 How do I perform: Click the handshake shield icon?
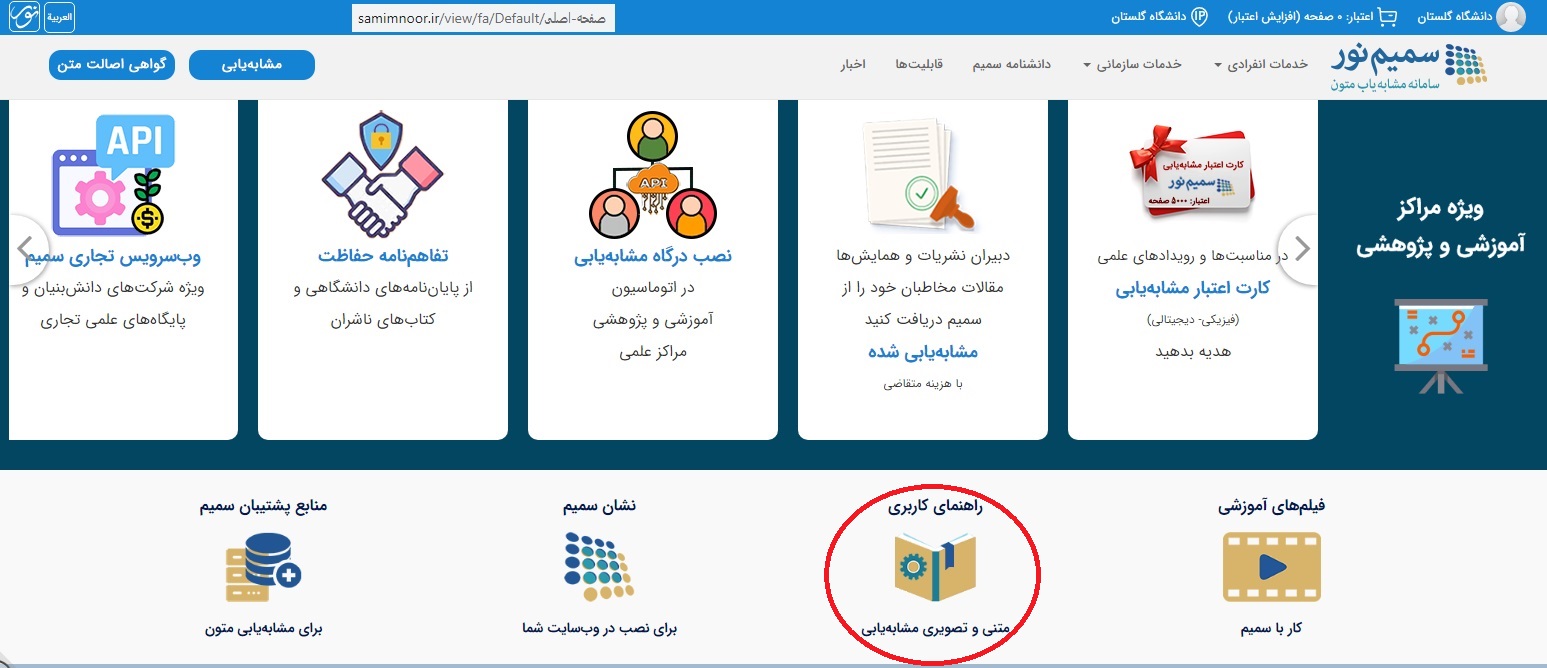tap(383, 172)
